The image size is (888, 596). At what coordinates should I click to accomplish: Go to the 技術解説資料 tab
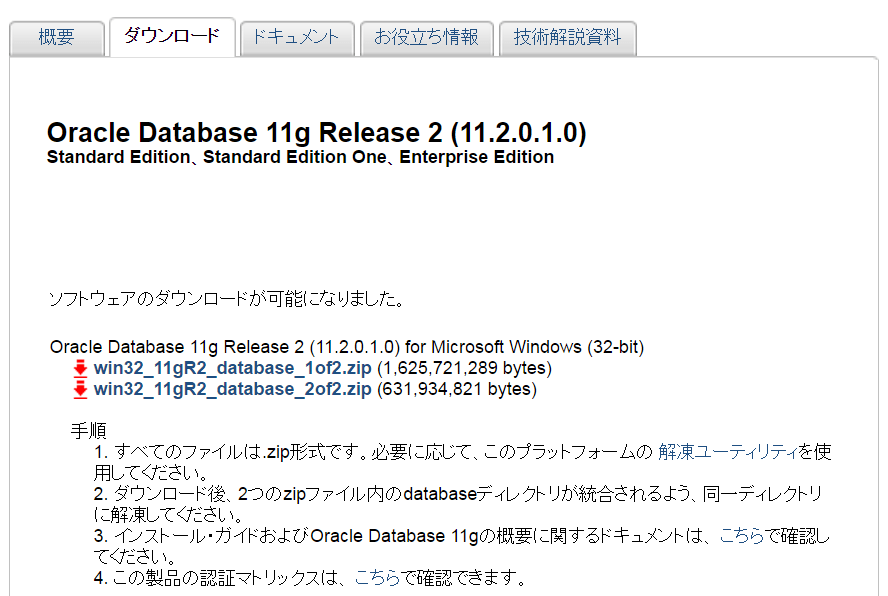567,38
